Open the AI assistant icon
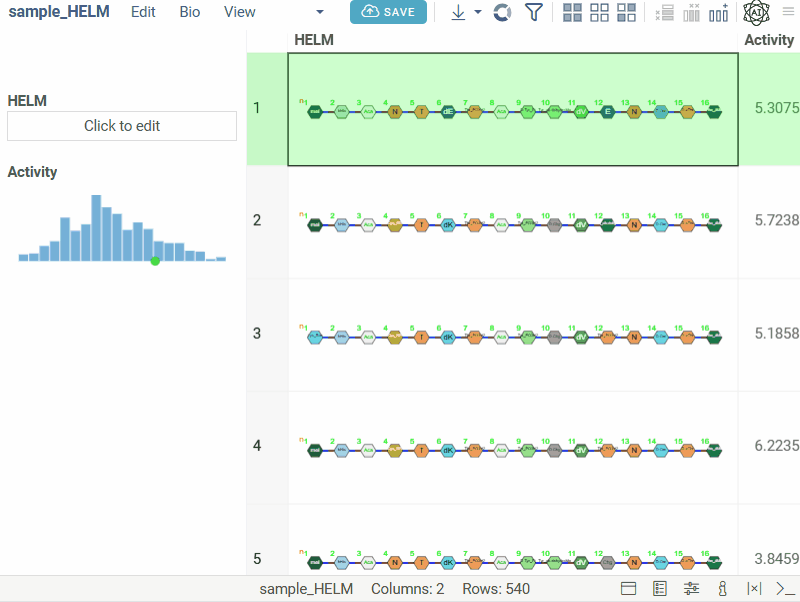This screenshot has width=800, height=602. 756,13
